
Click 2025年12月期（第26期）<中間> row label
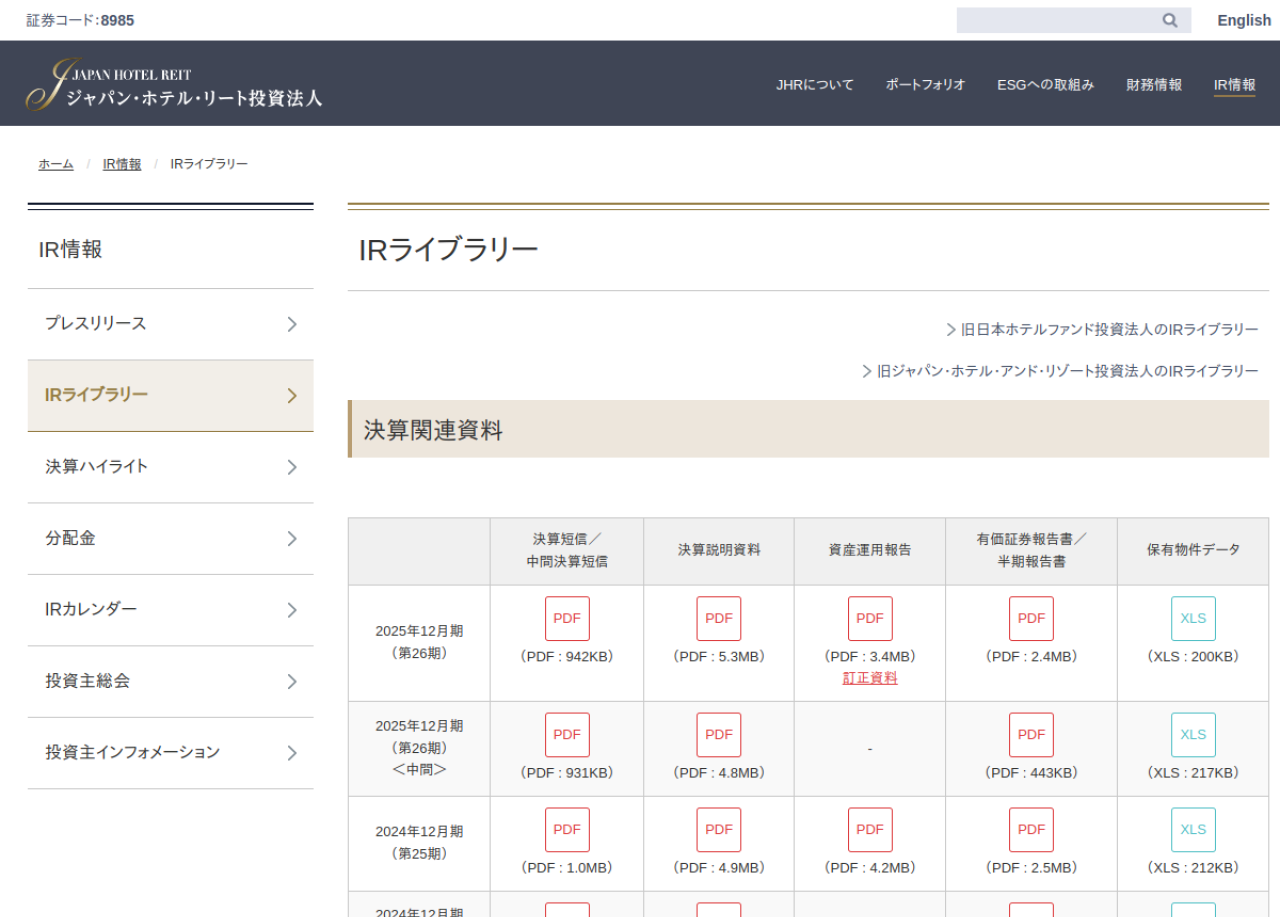pyautogui.click(x=419, y=748)
